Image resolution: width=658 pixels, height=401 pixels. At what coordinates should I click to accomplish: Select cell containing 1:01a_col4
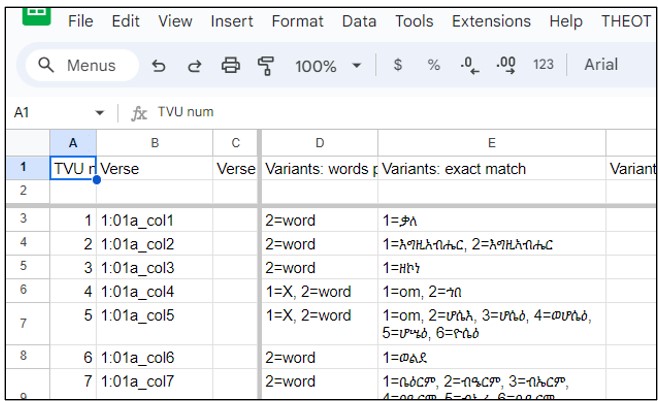pos(154,292)
